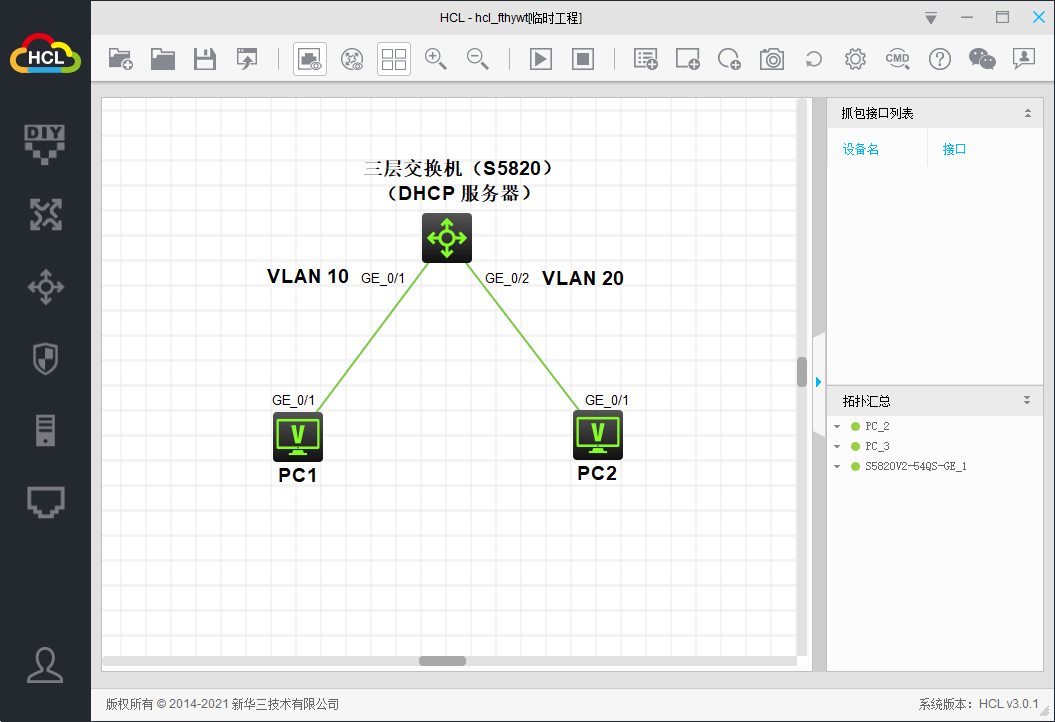Capture a topology snapshot with the camera icon
The width and height of the screenshot is (1055, 722).
(771, 59)
